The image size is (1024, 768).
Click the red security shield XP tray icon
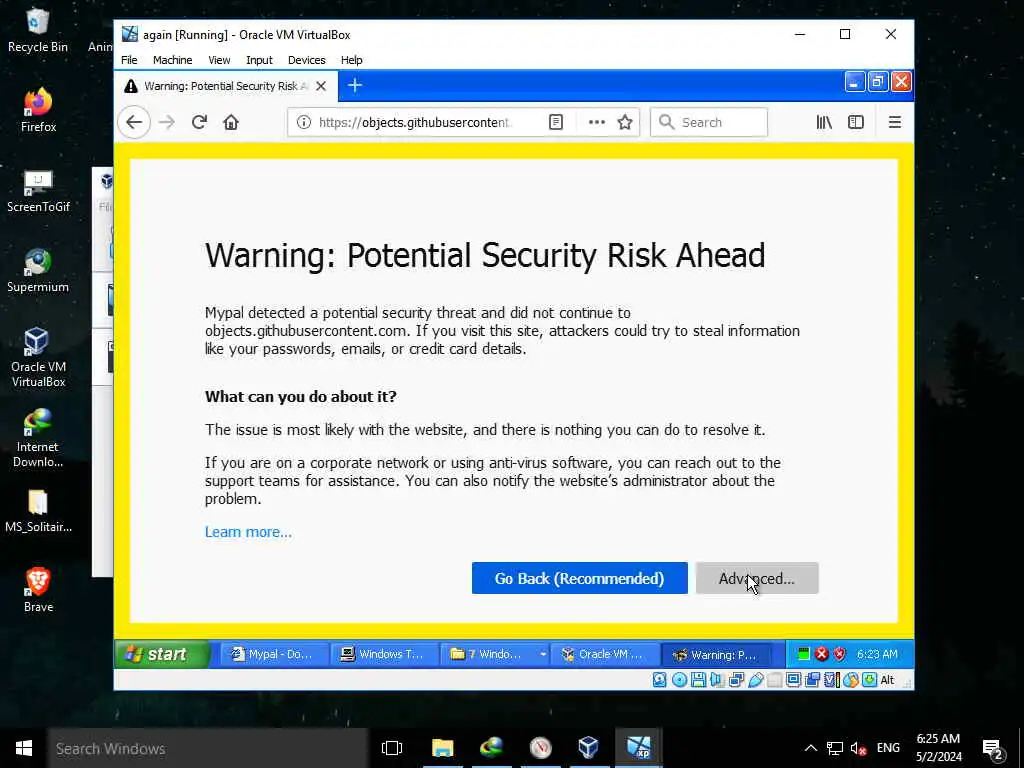click(x=840, y=654)
